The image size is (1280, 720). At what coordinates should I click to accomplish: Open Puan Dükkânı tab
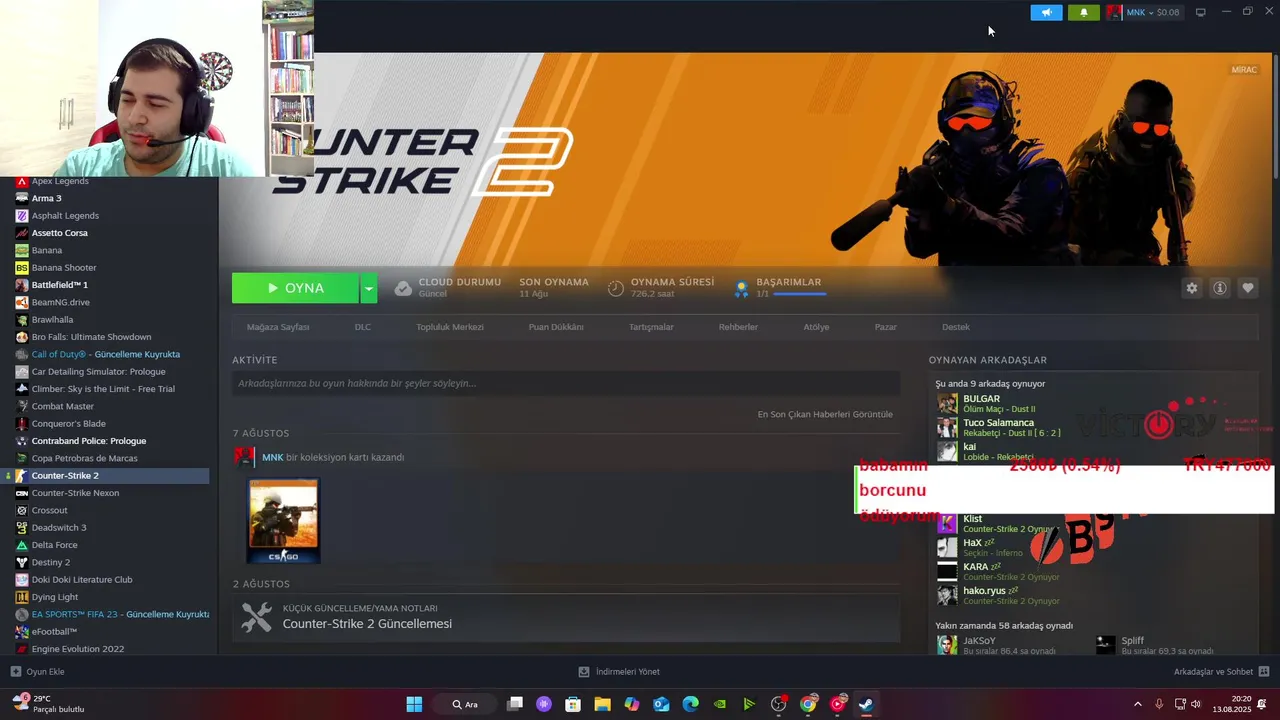[556, 327]
